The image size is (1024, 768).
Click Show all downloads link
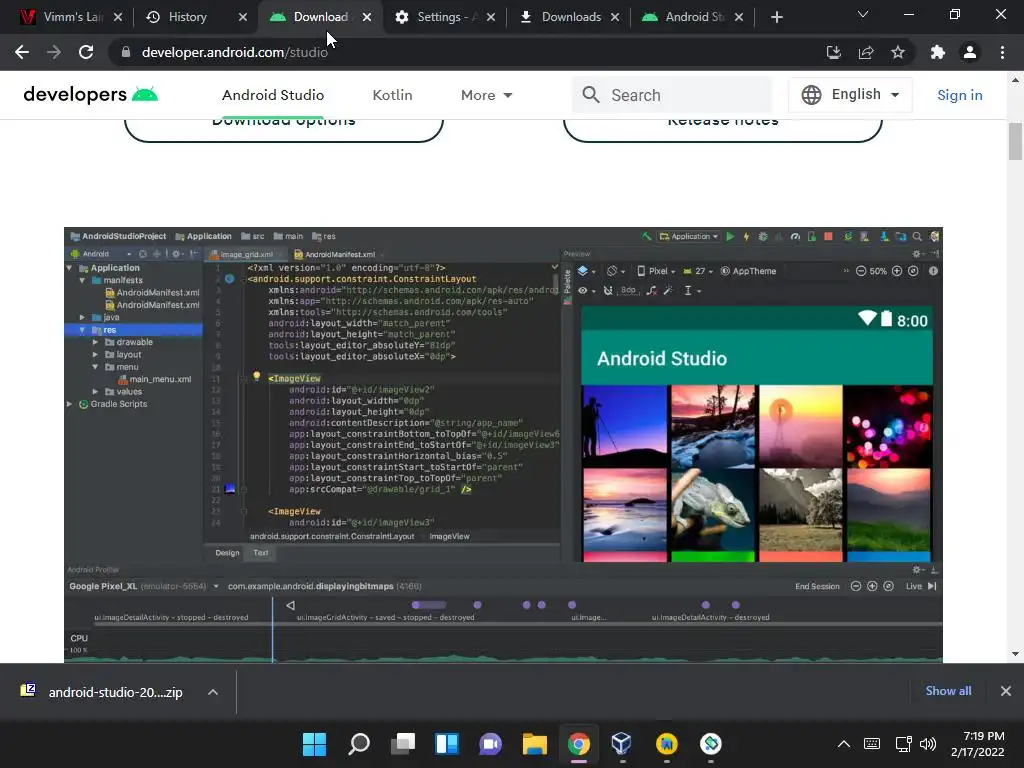pos(948,691)
